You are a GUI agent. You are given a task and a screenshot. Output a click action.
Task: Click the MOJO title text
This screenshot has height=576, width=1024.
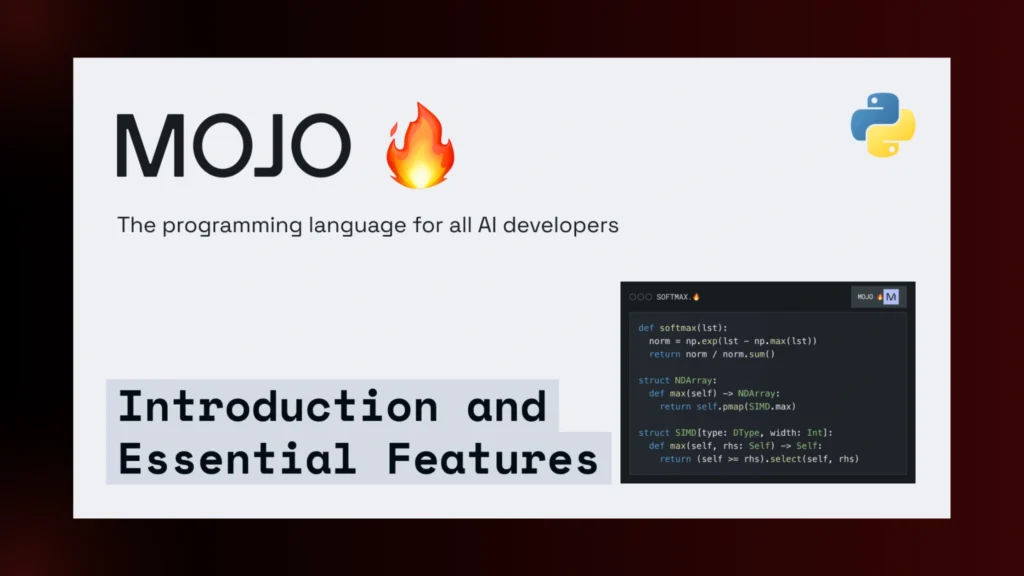pyautogui.click(x=234, y=145)
